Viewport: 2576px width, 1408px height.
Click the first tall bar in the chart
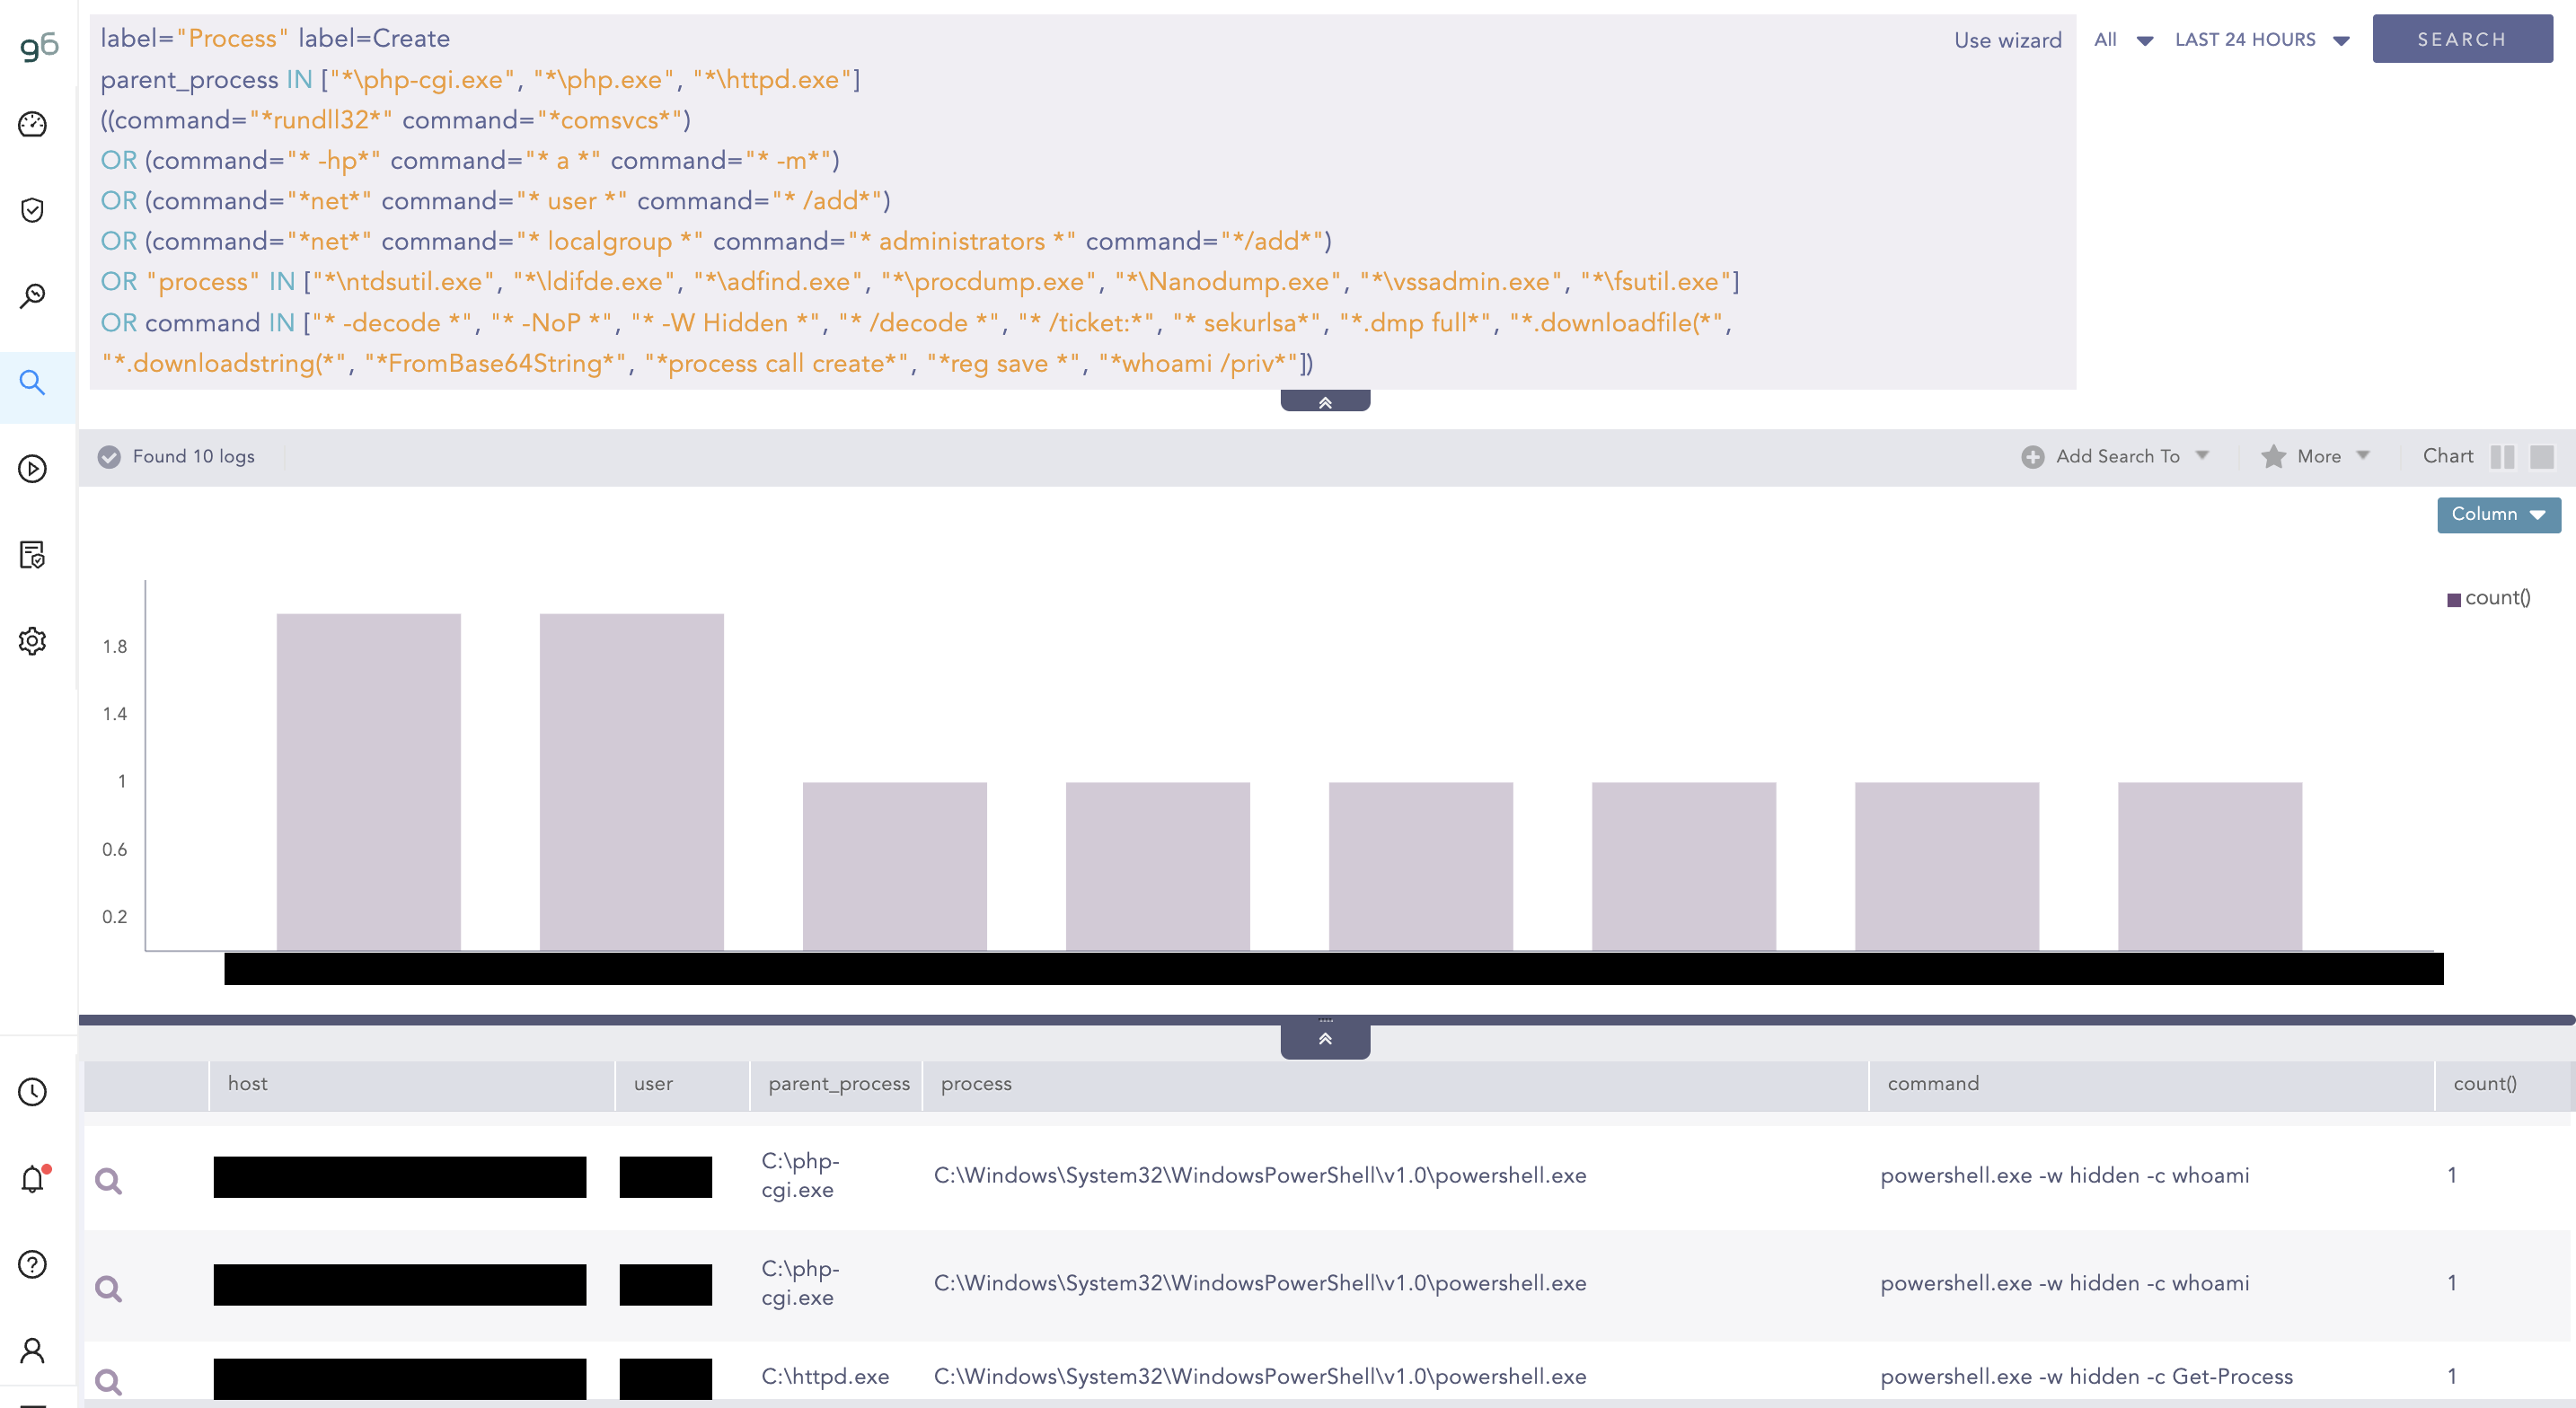368,782
